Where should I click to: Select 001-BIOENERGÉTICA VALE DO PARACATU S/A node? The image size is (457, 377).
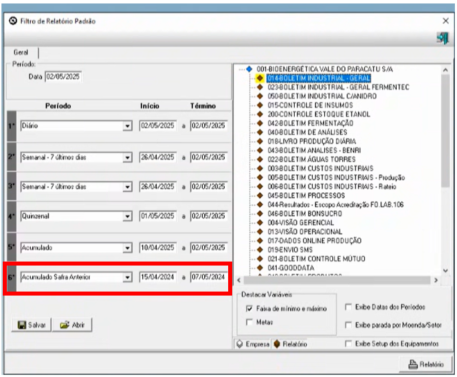325,69
